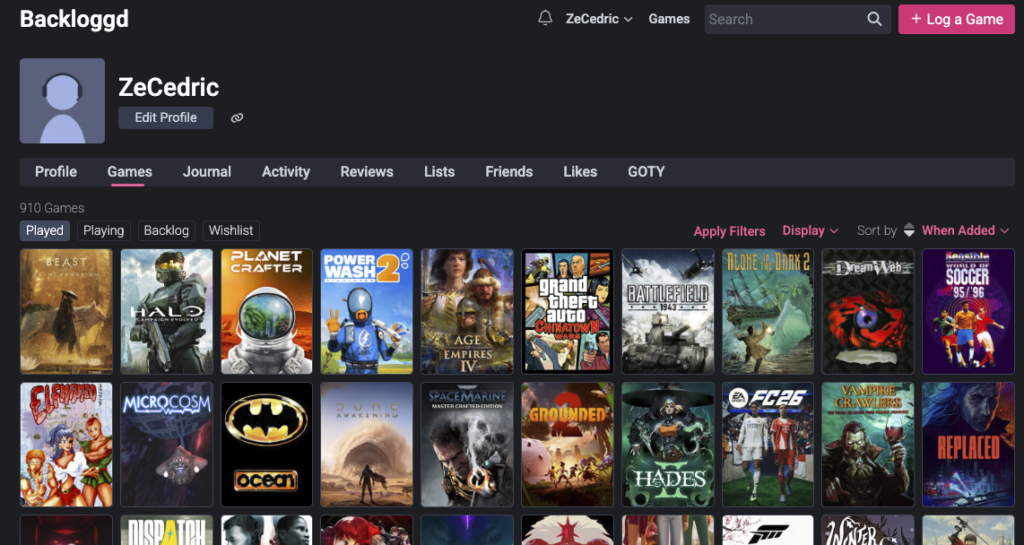The image size is (1024, 545).
Task: Go to Backloggd home logo
Action: 74,19
